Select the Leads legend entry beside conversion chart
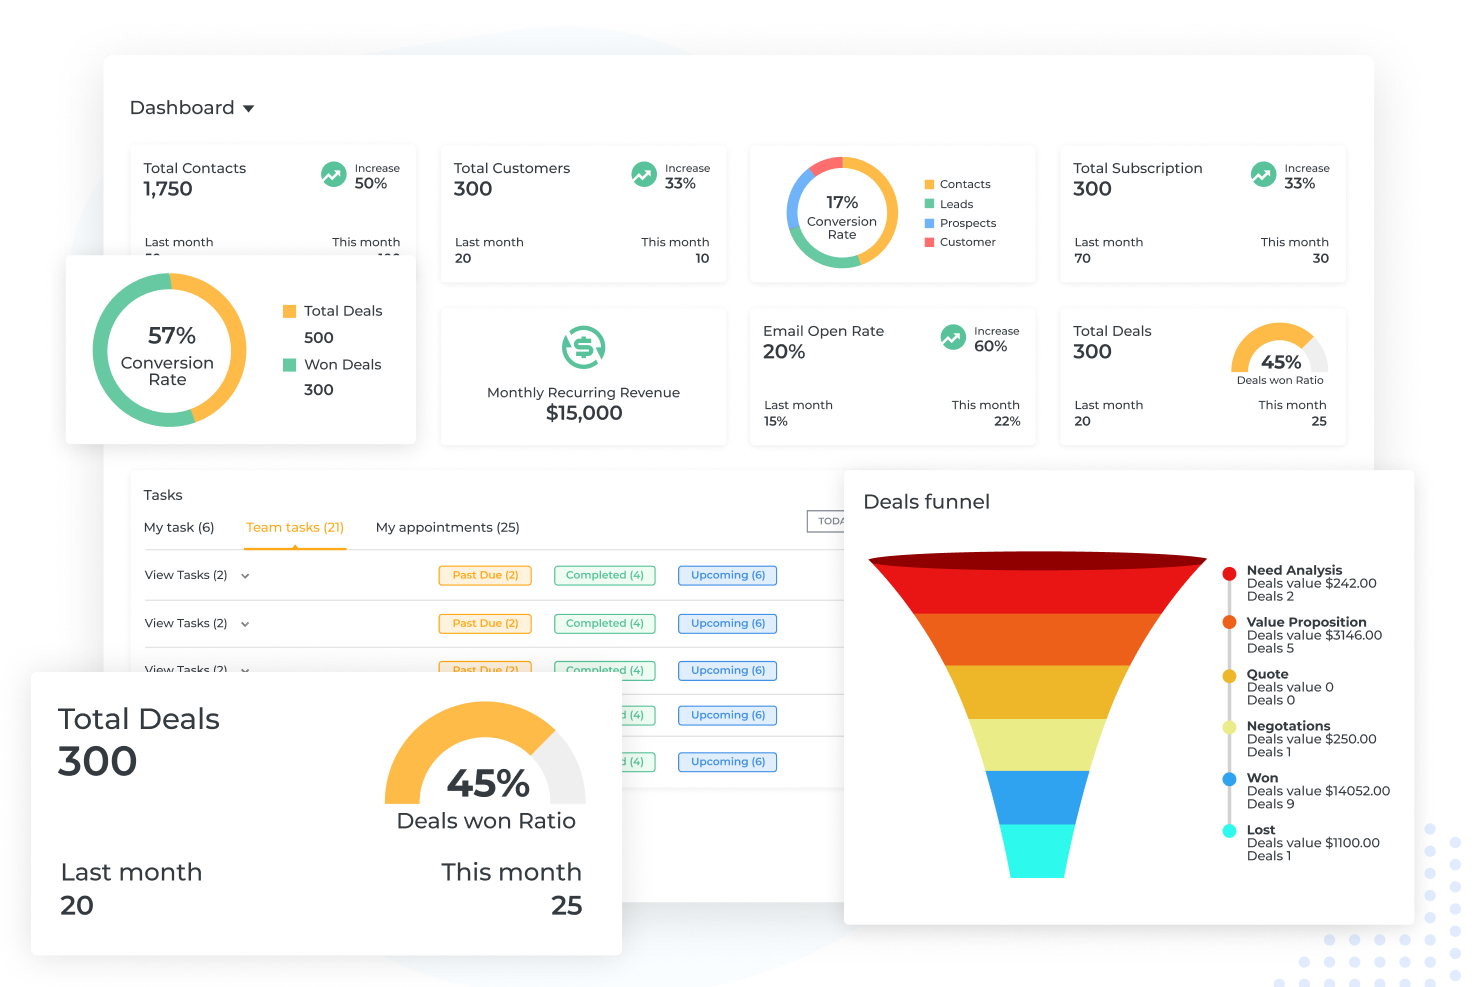The width and height of the screenshot is (1480, 987). coord(950,203)
